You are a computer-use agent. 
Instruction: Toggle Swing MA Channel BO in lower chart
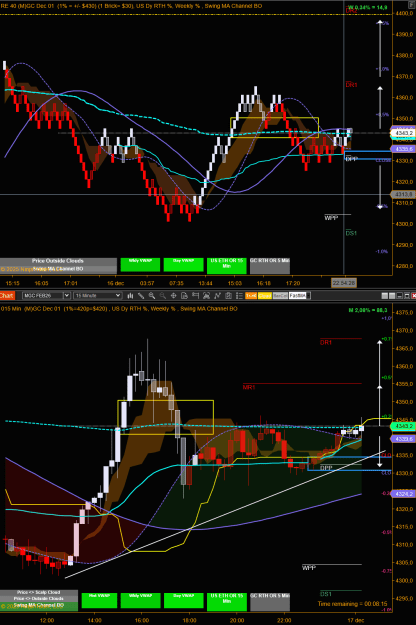coord(39,605)
